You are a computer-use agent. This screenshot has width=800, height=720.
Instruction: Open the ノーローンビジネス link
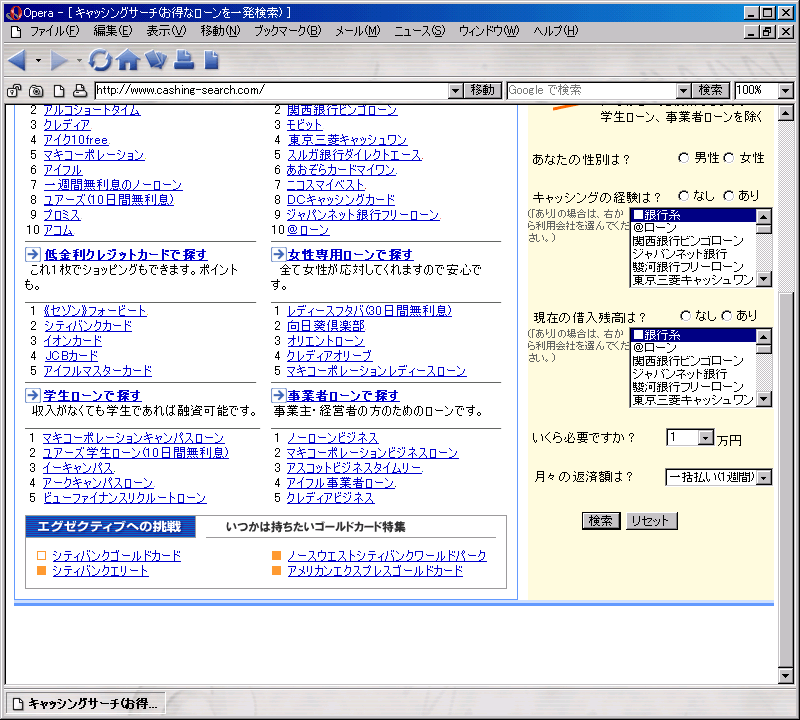(333, 438)
